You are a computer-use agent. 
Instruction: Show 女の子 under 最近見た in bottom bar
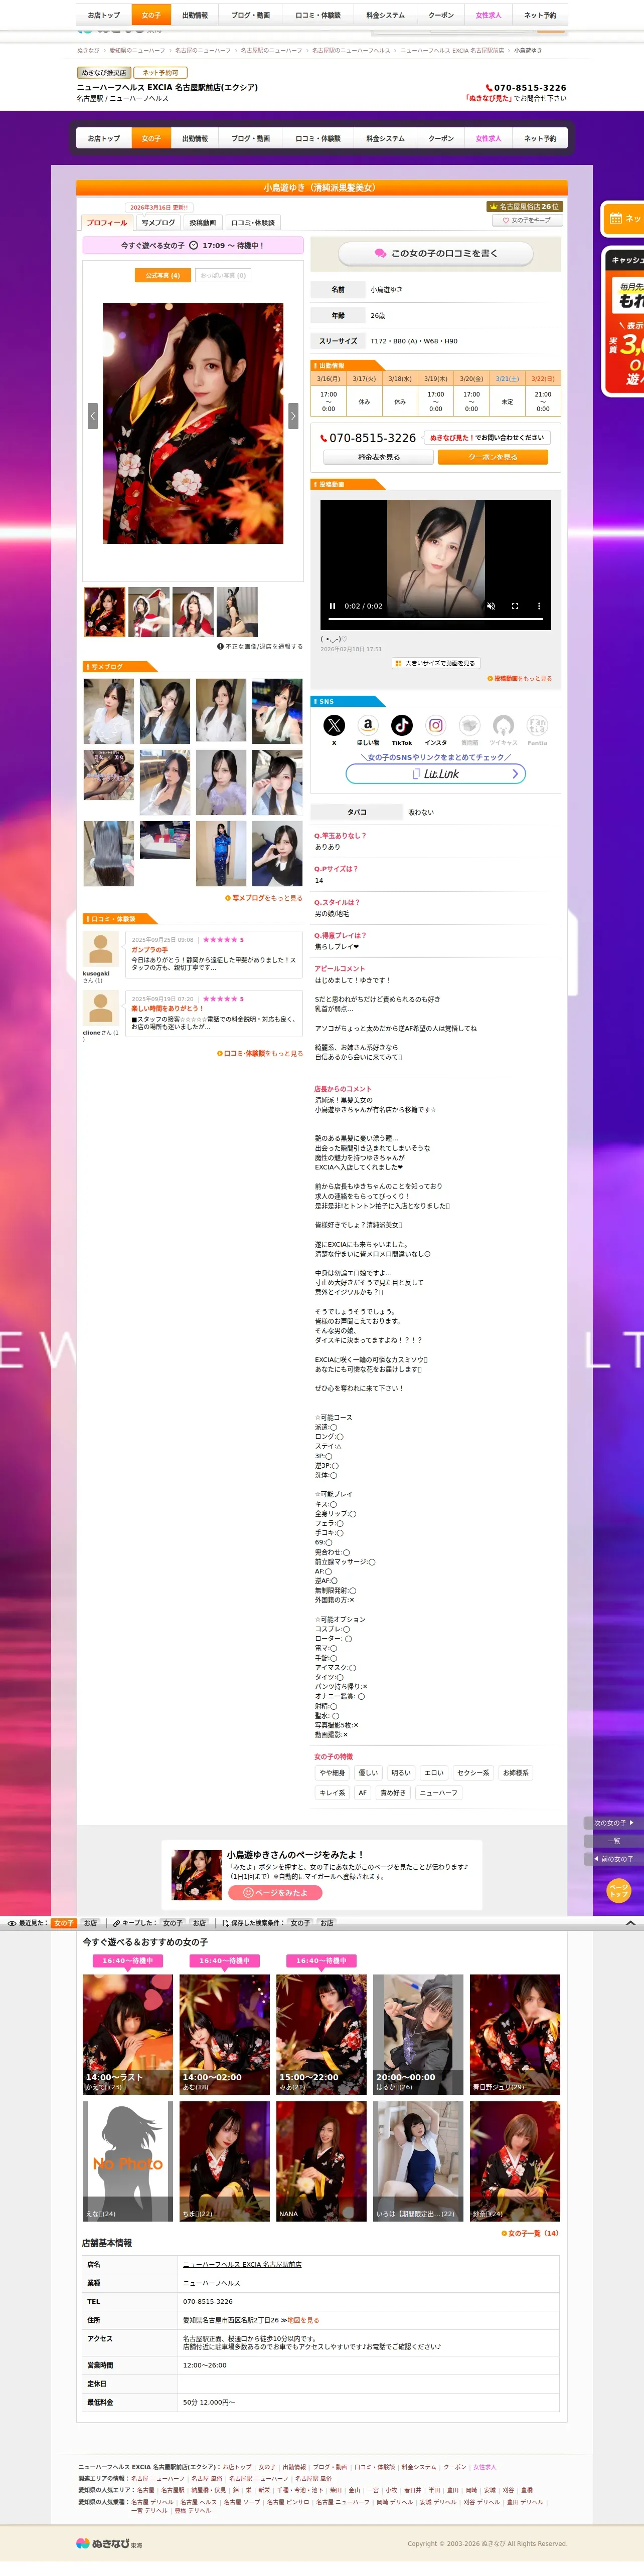[x=64, y=1923]
